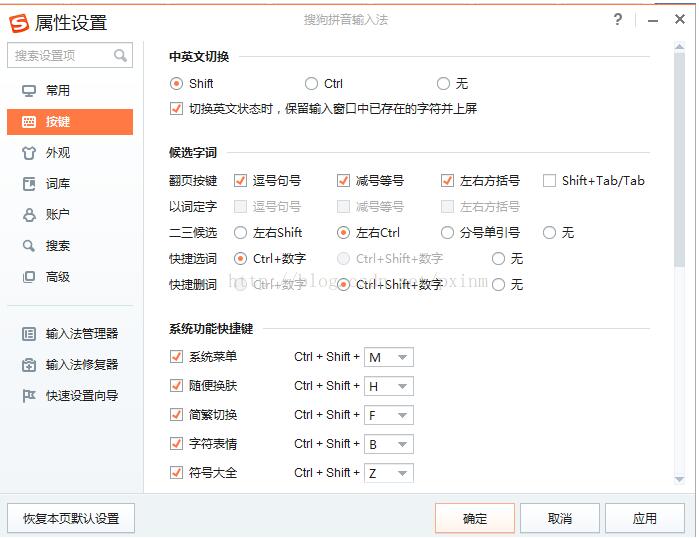
Task: Click the 取消 button
Action: (x=559, y=518)
